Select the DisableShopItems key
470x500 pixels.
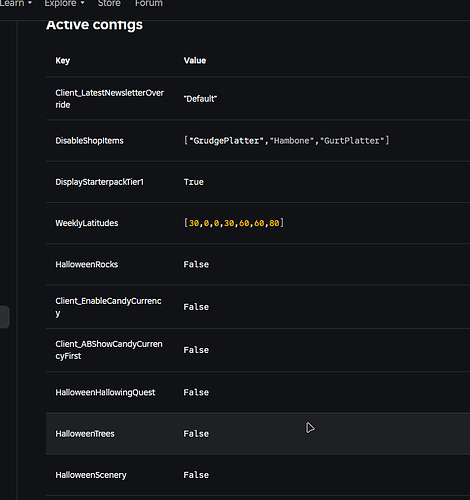click(x=89, y=141)
